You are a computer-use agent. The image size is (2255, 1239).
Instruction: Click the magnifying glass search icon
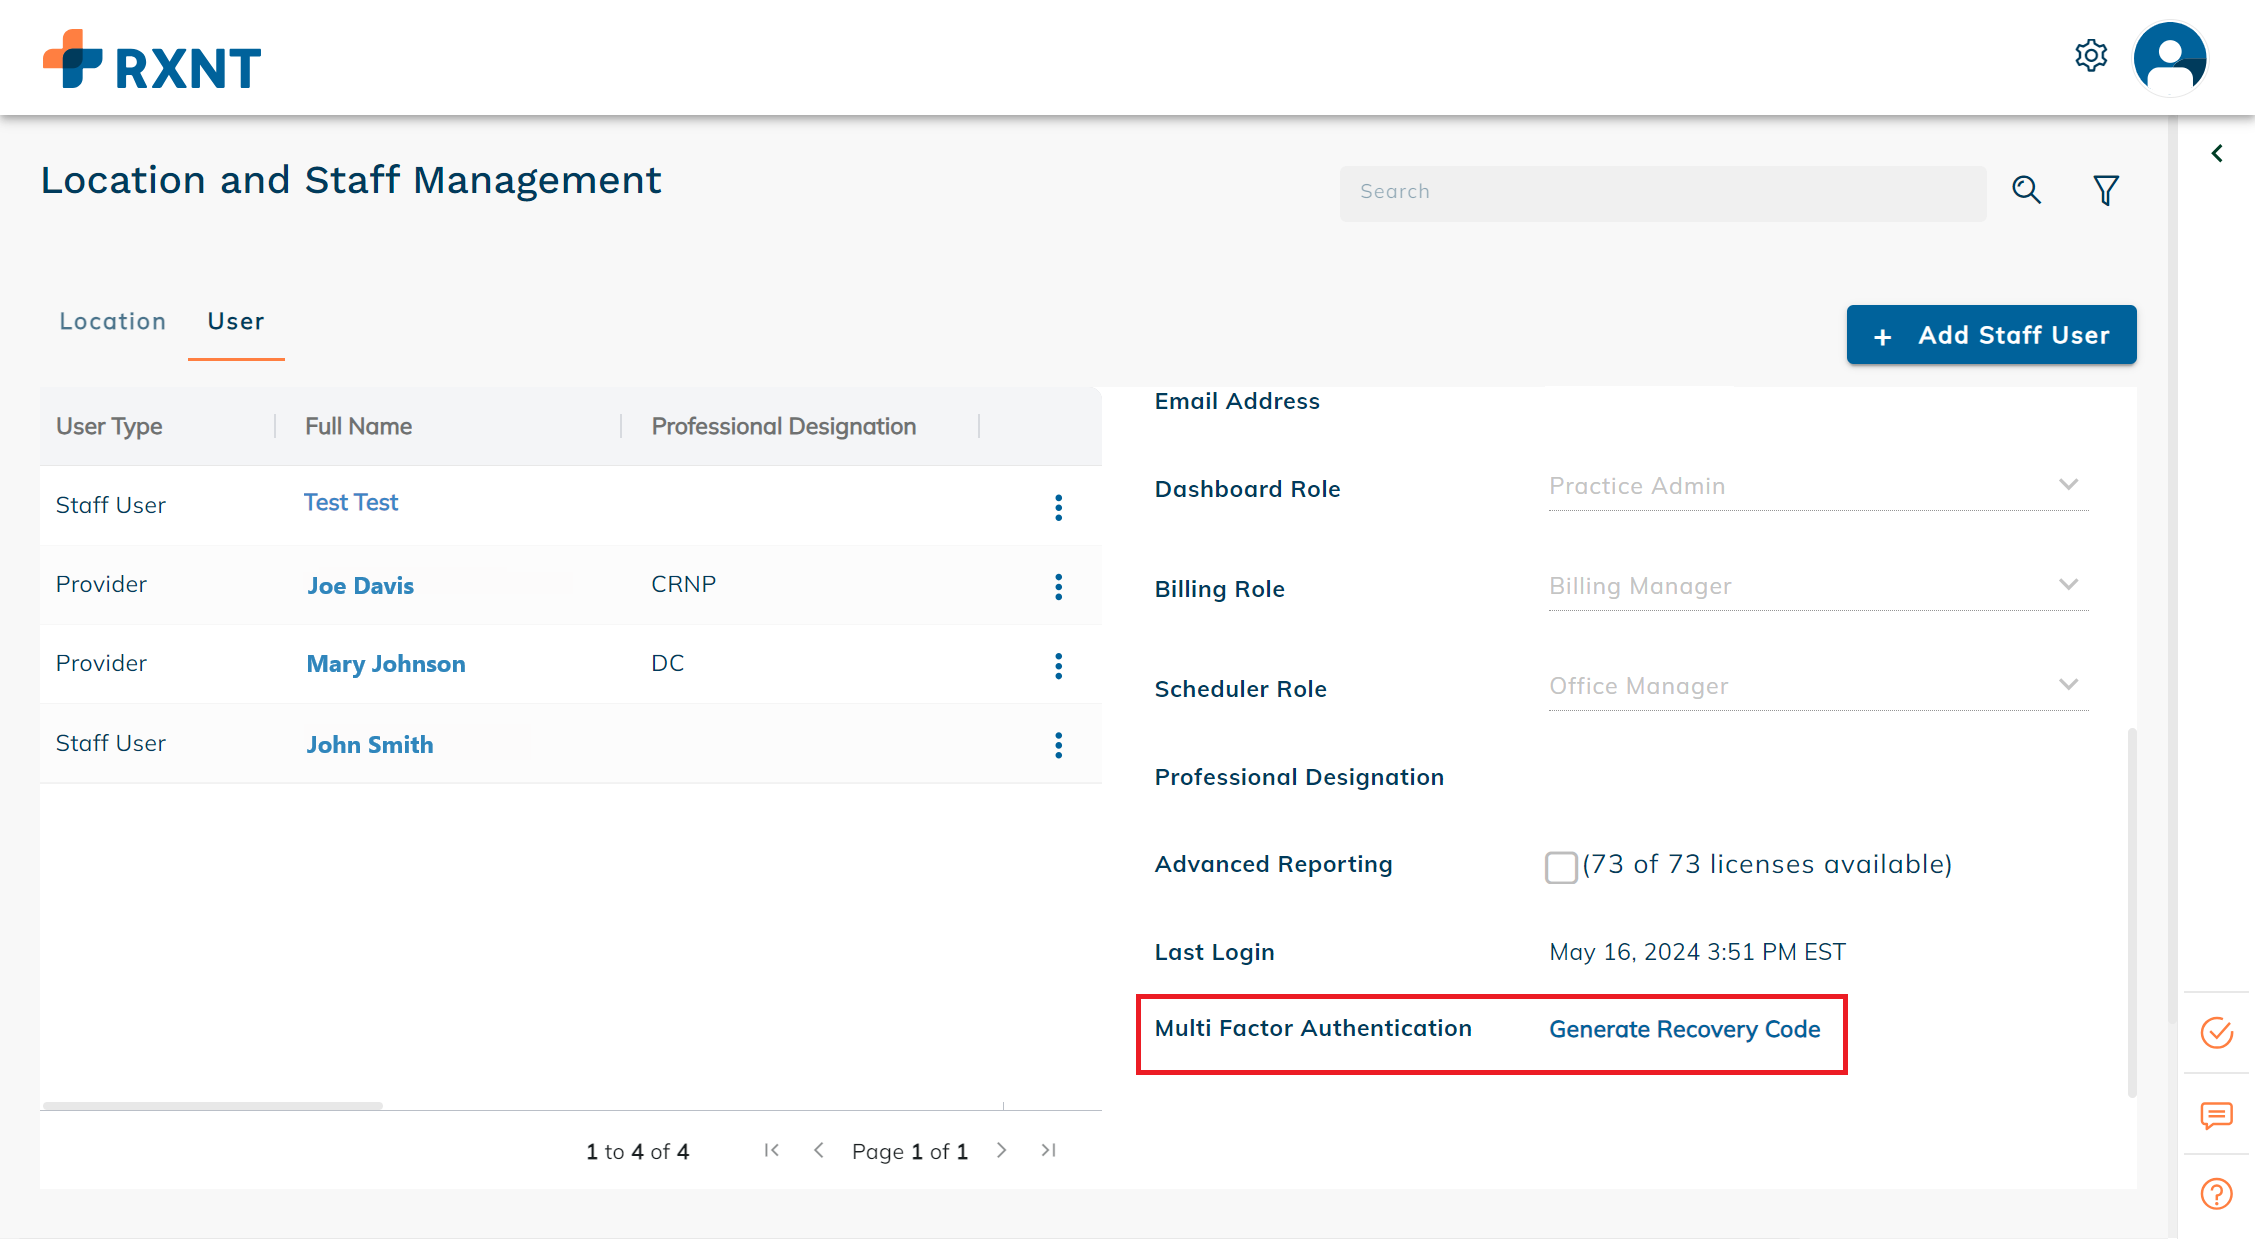[2026, 190]
